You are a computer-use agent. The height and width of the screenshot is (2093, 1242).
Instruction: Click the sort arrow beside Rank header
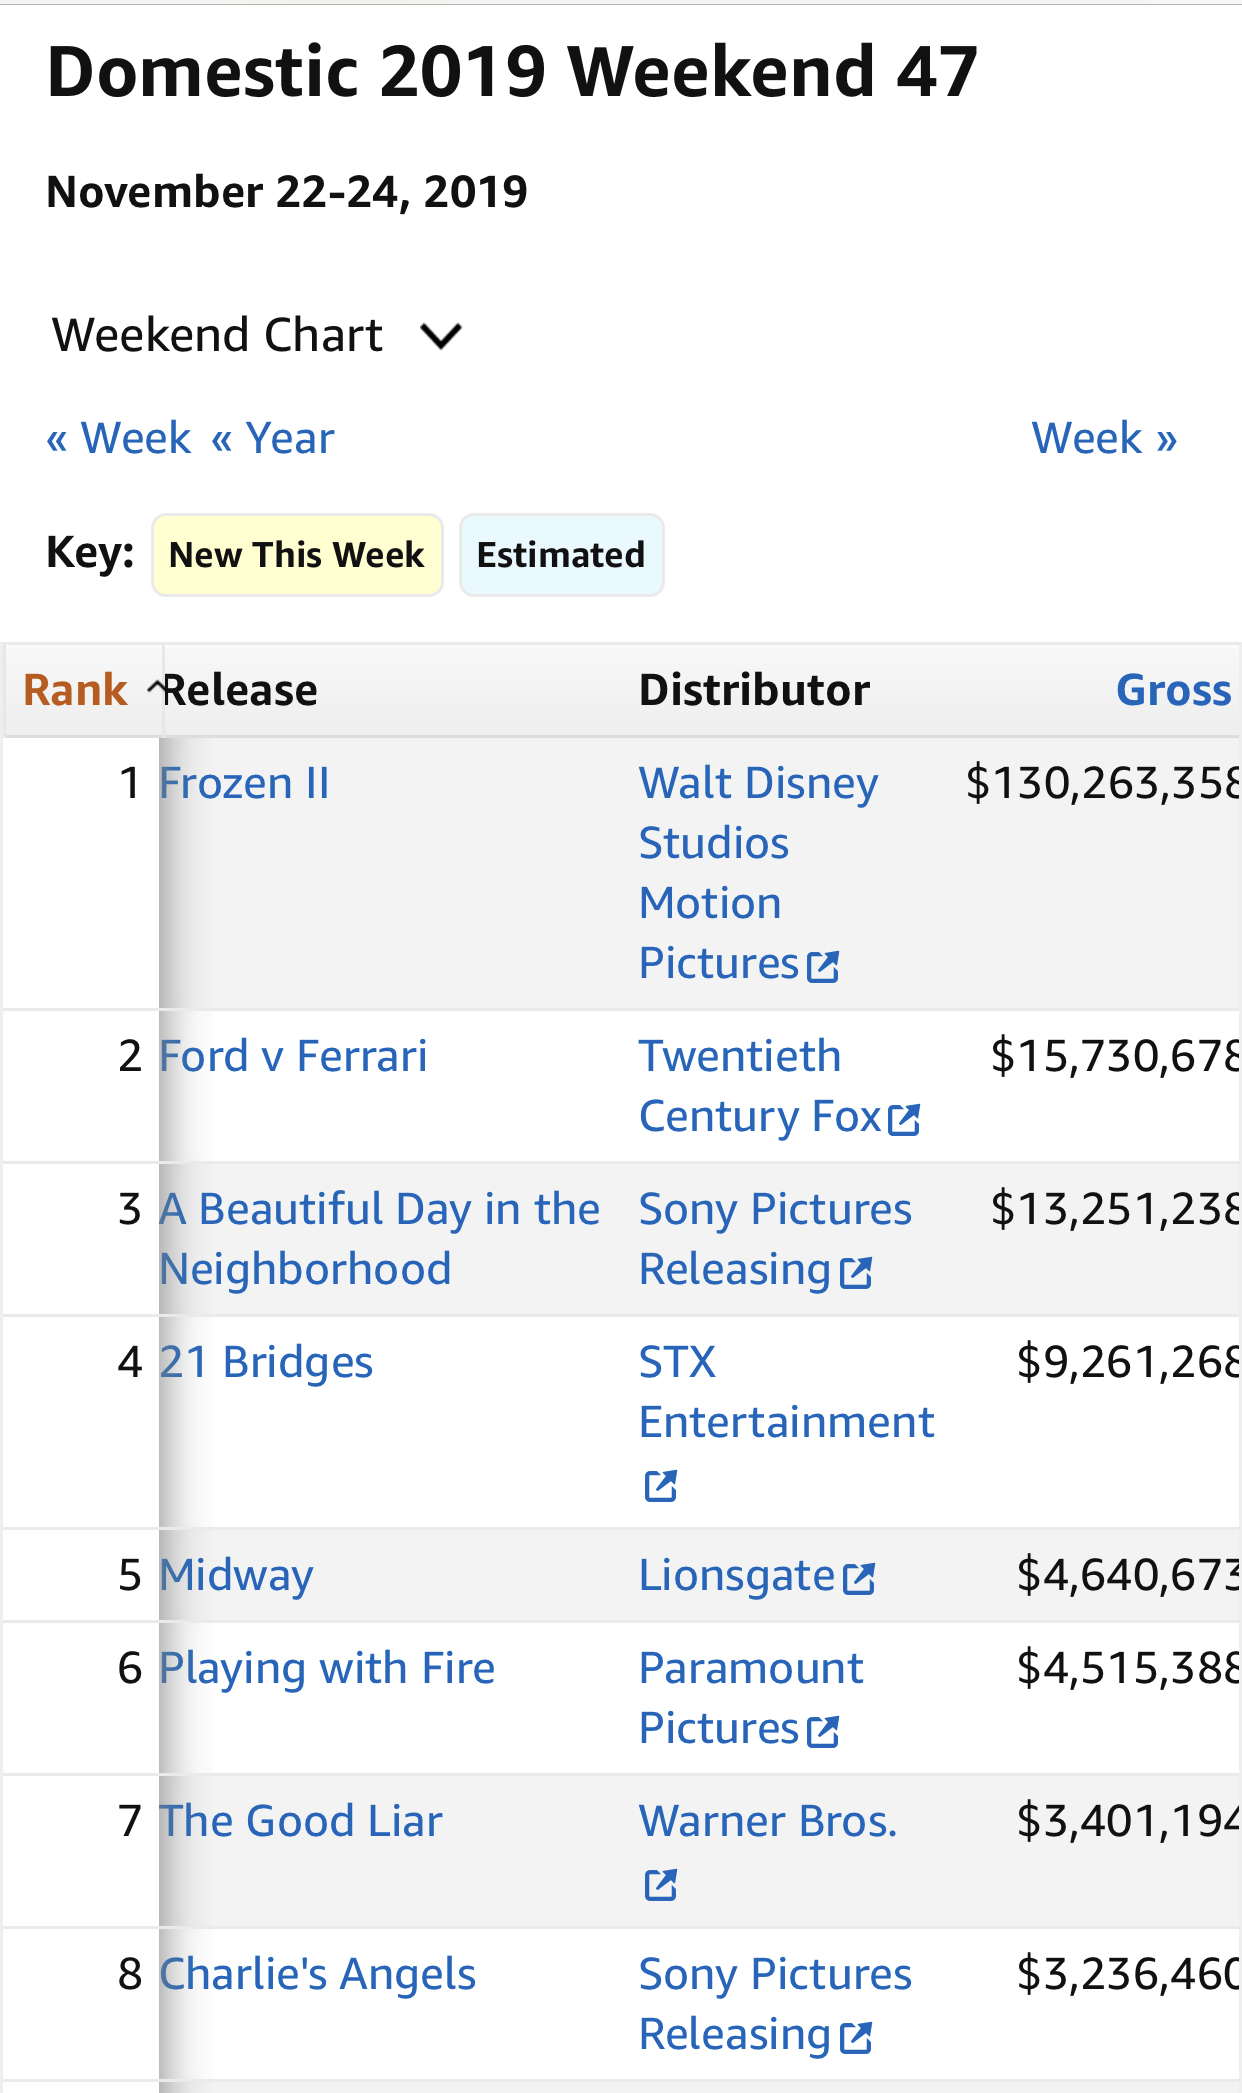tap(155, 688)
